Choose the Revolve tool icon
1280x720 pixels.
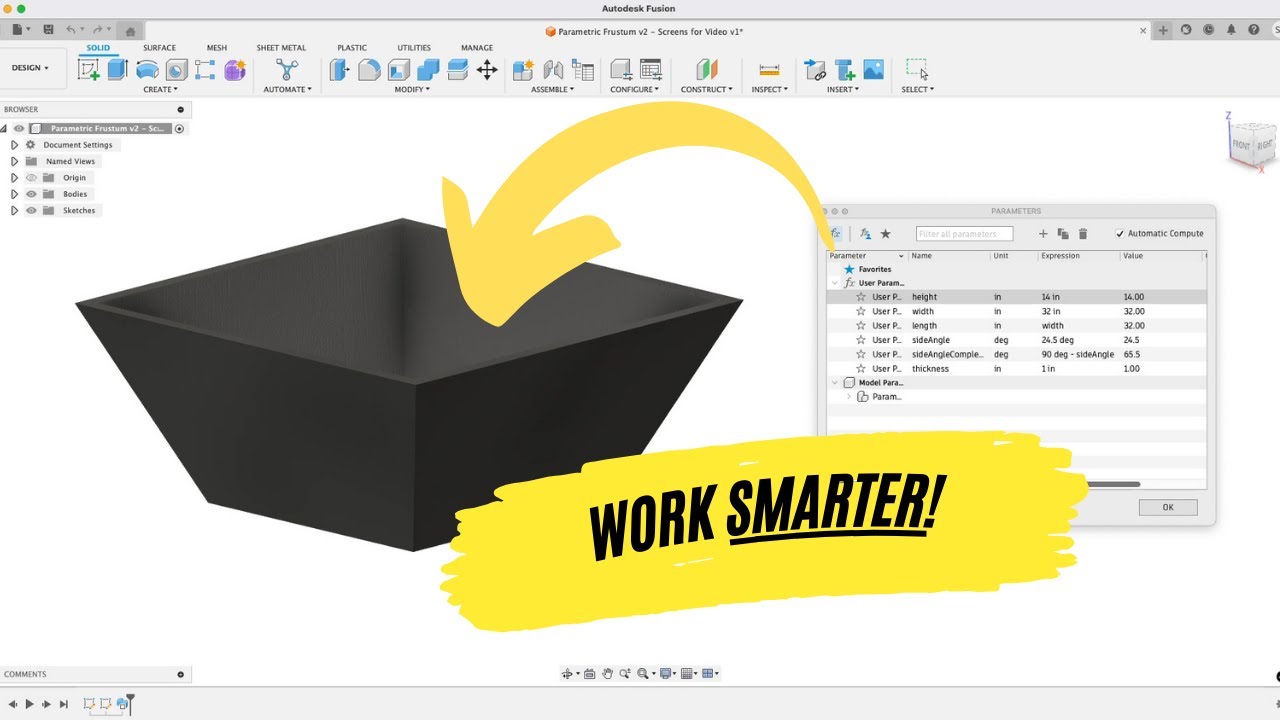point(147,70)
